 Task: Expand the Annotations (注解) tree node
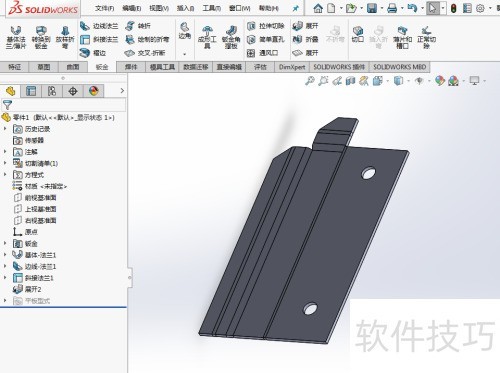(x=5, y=152)
